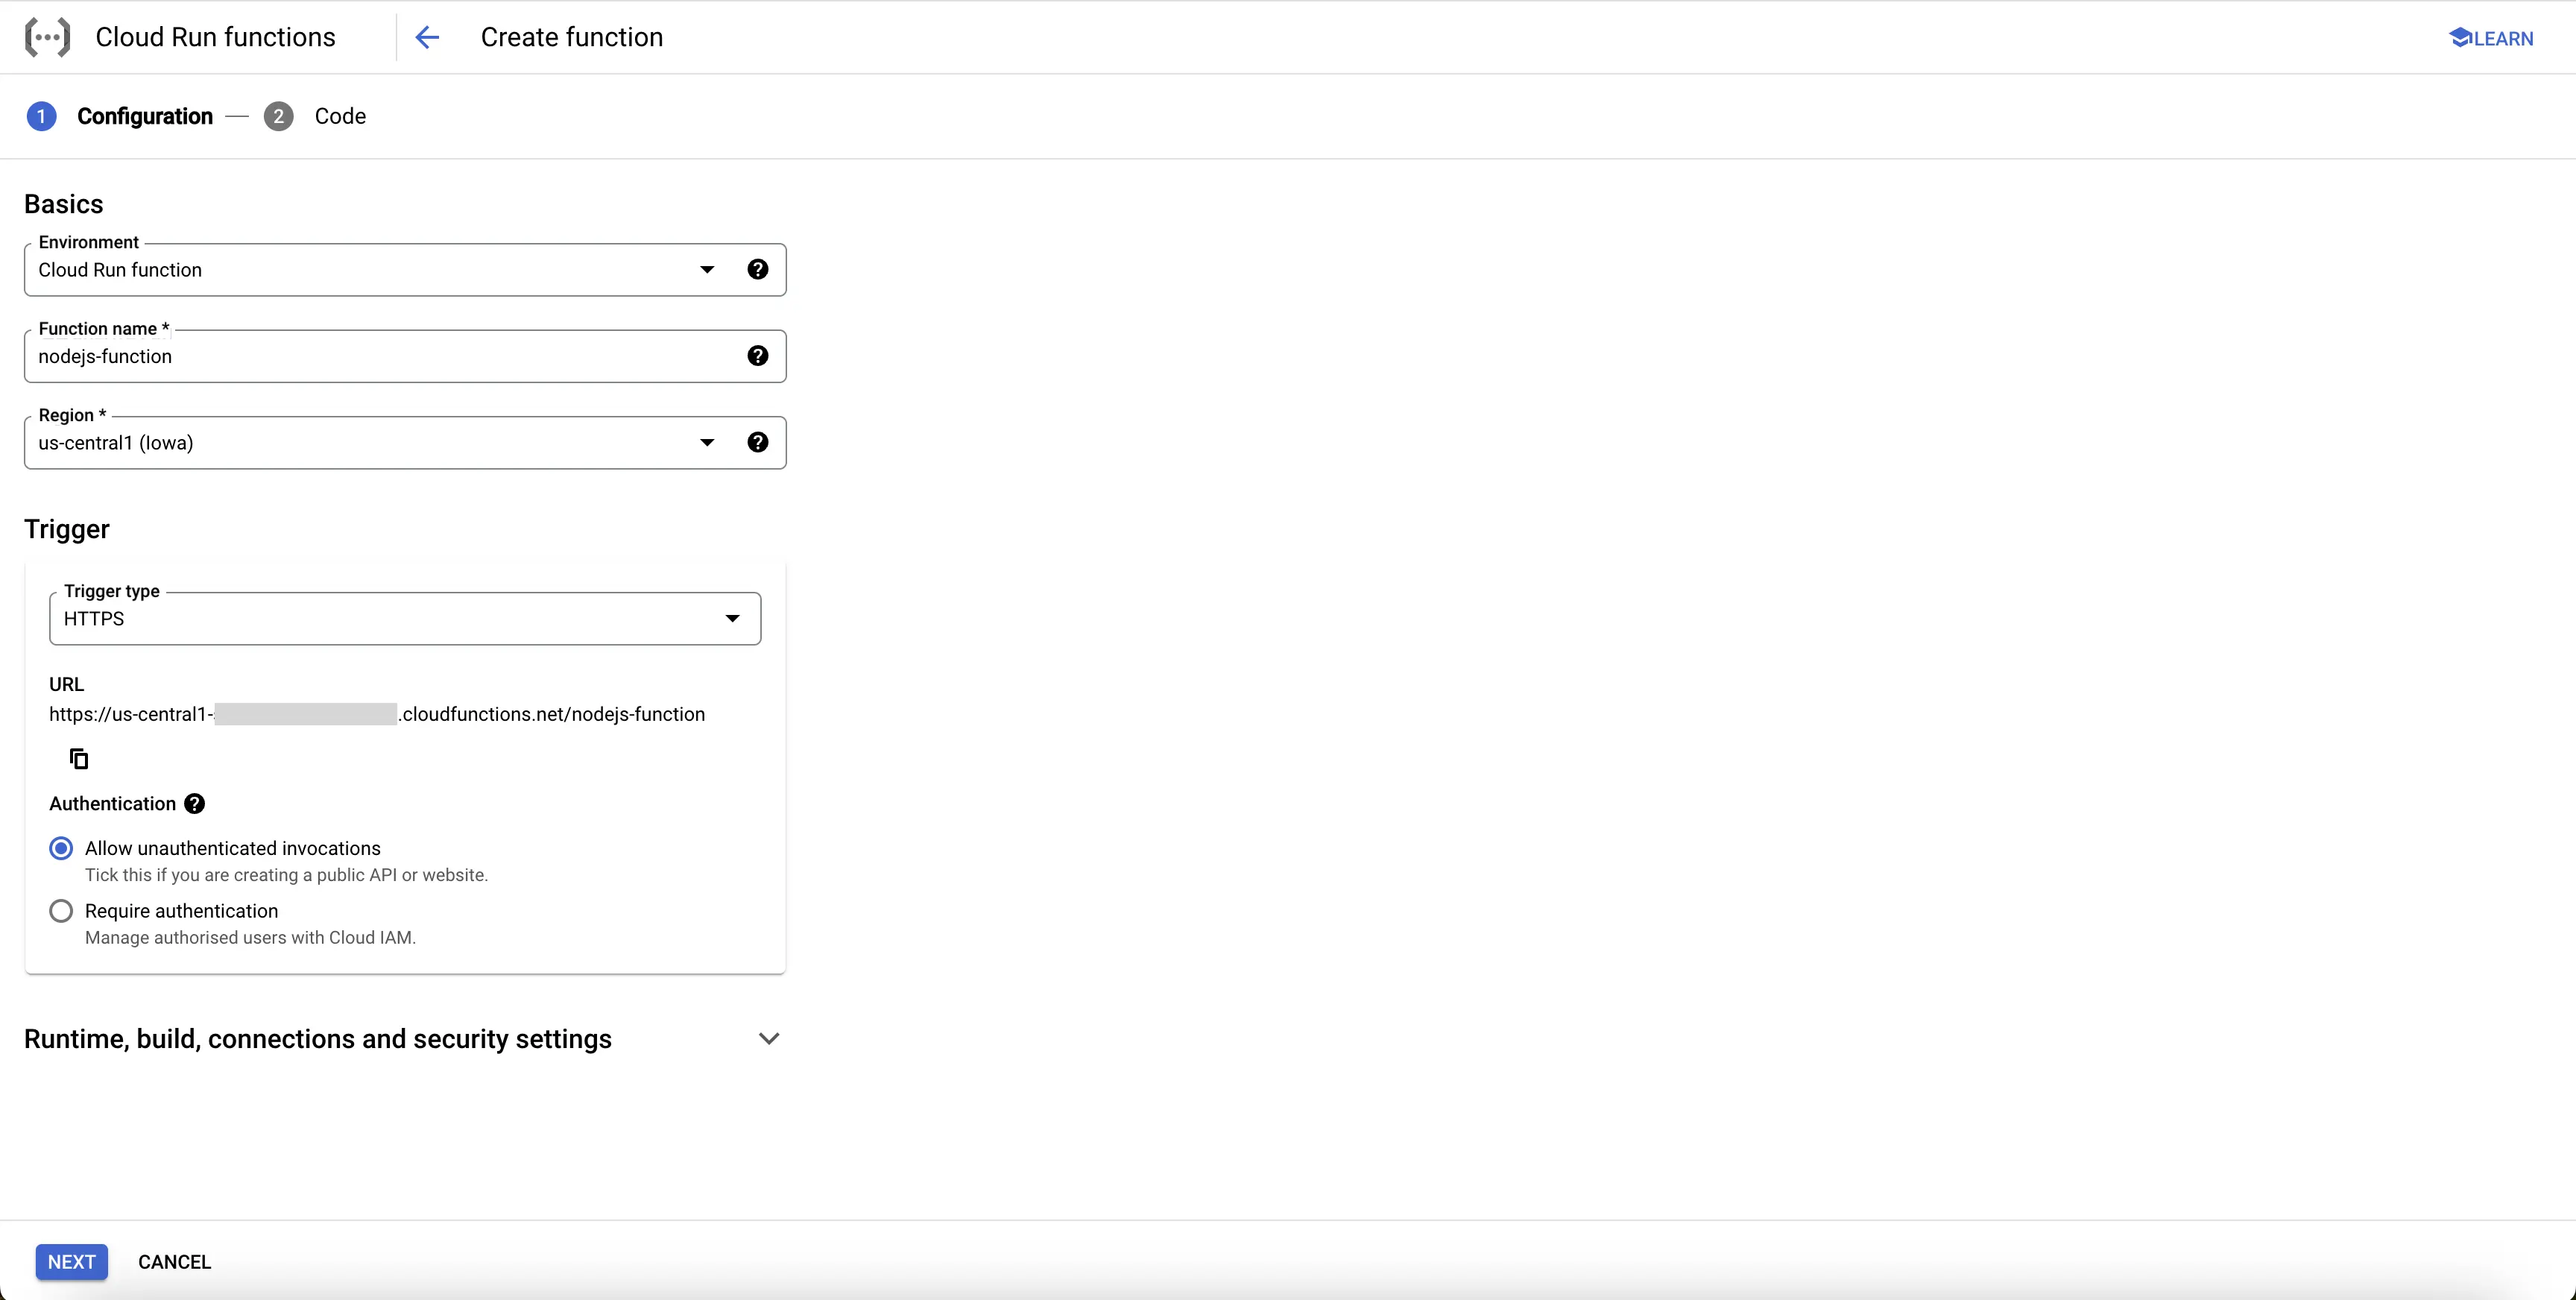
Task: Select Allow unauthenticated invocations radio button
Action: [61, 848]
